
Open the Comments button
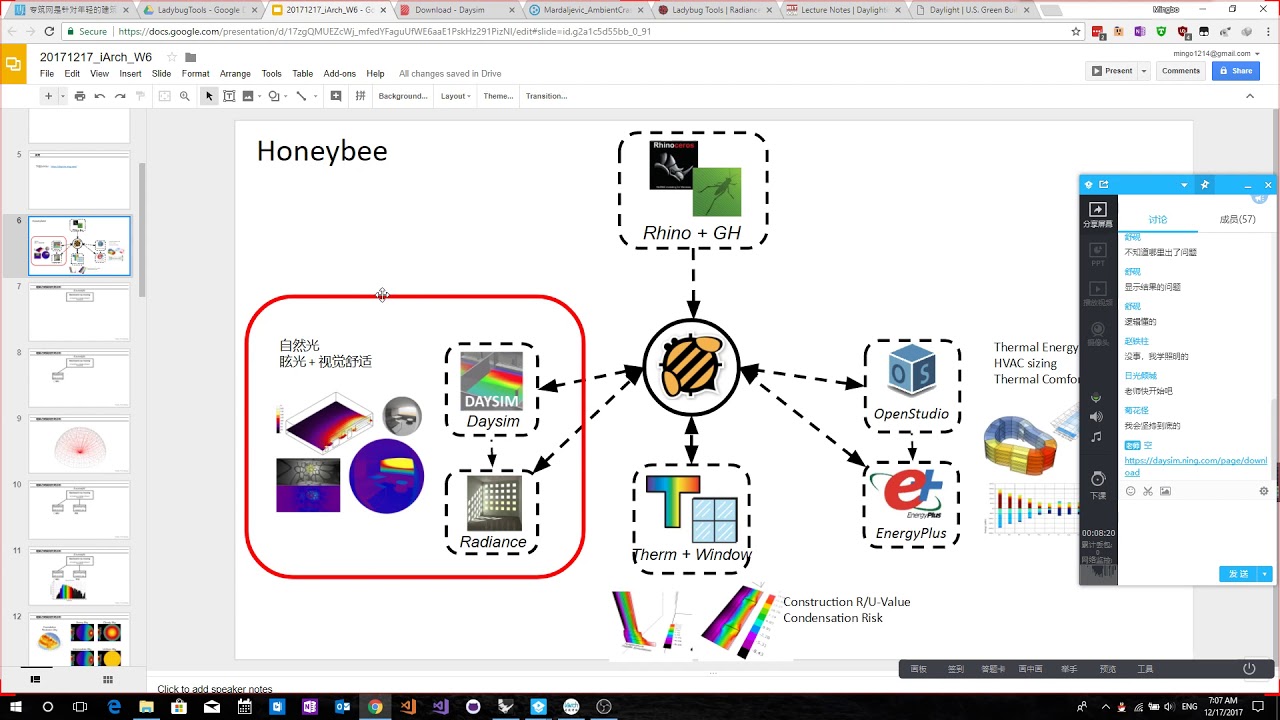pos(1181,71)
